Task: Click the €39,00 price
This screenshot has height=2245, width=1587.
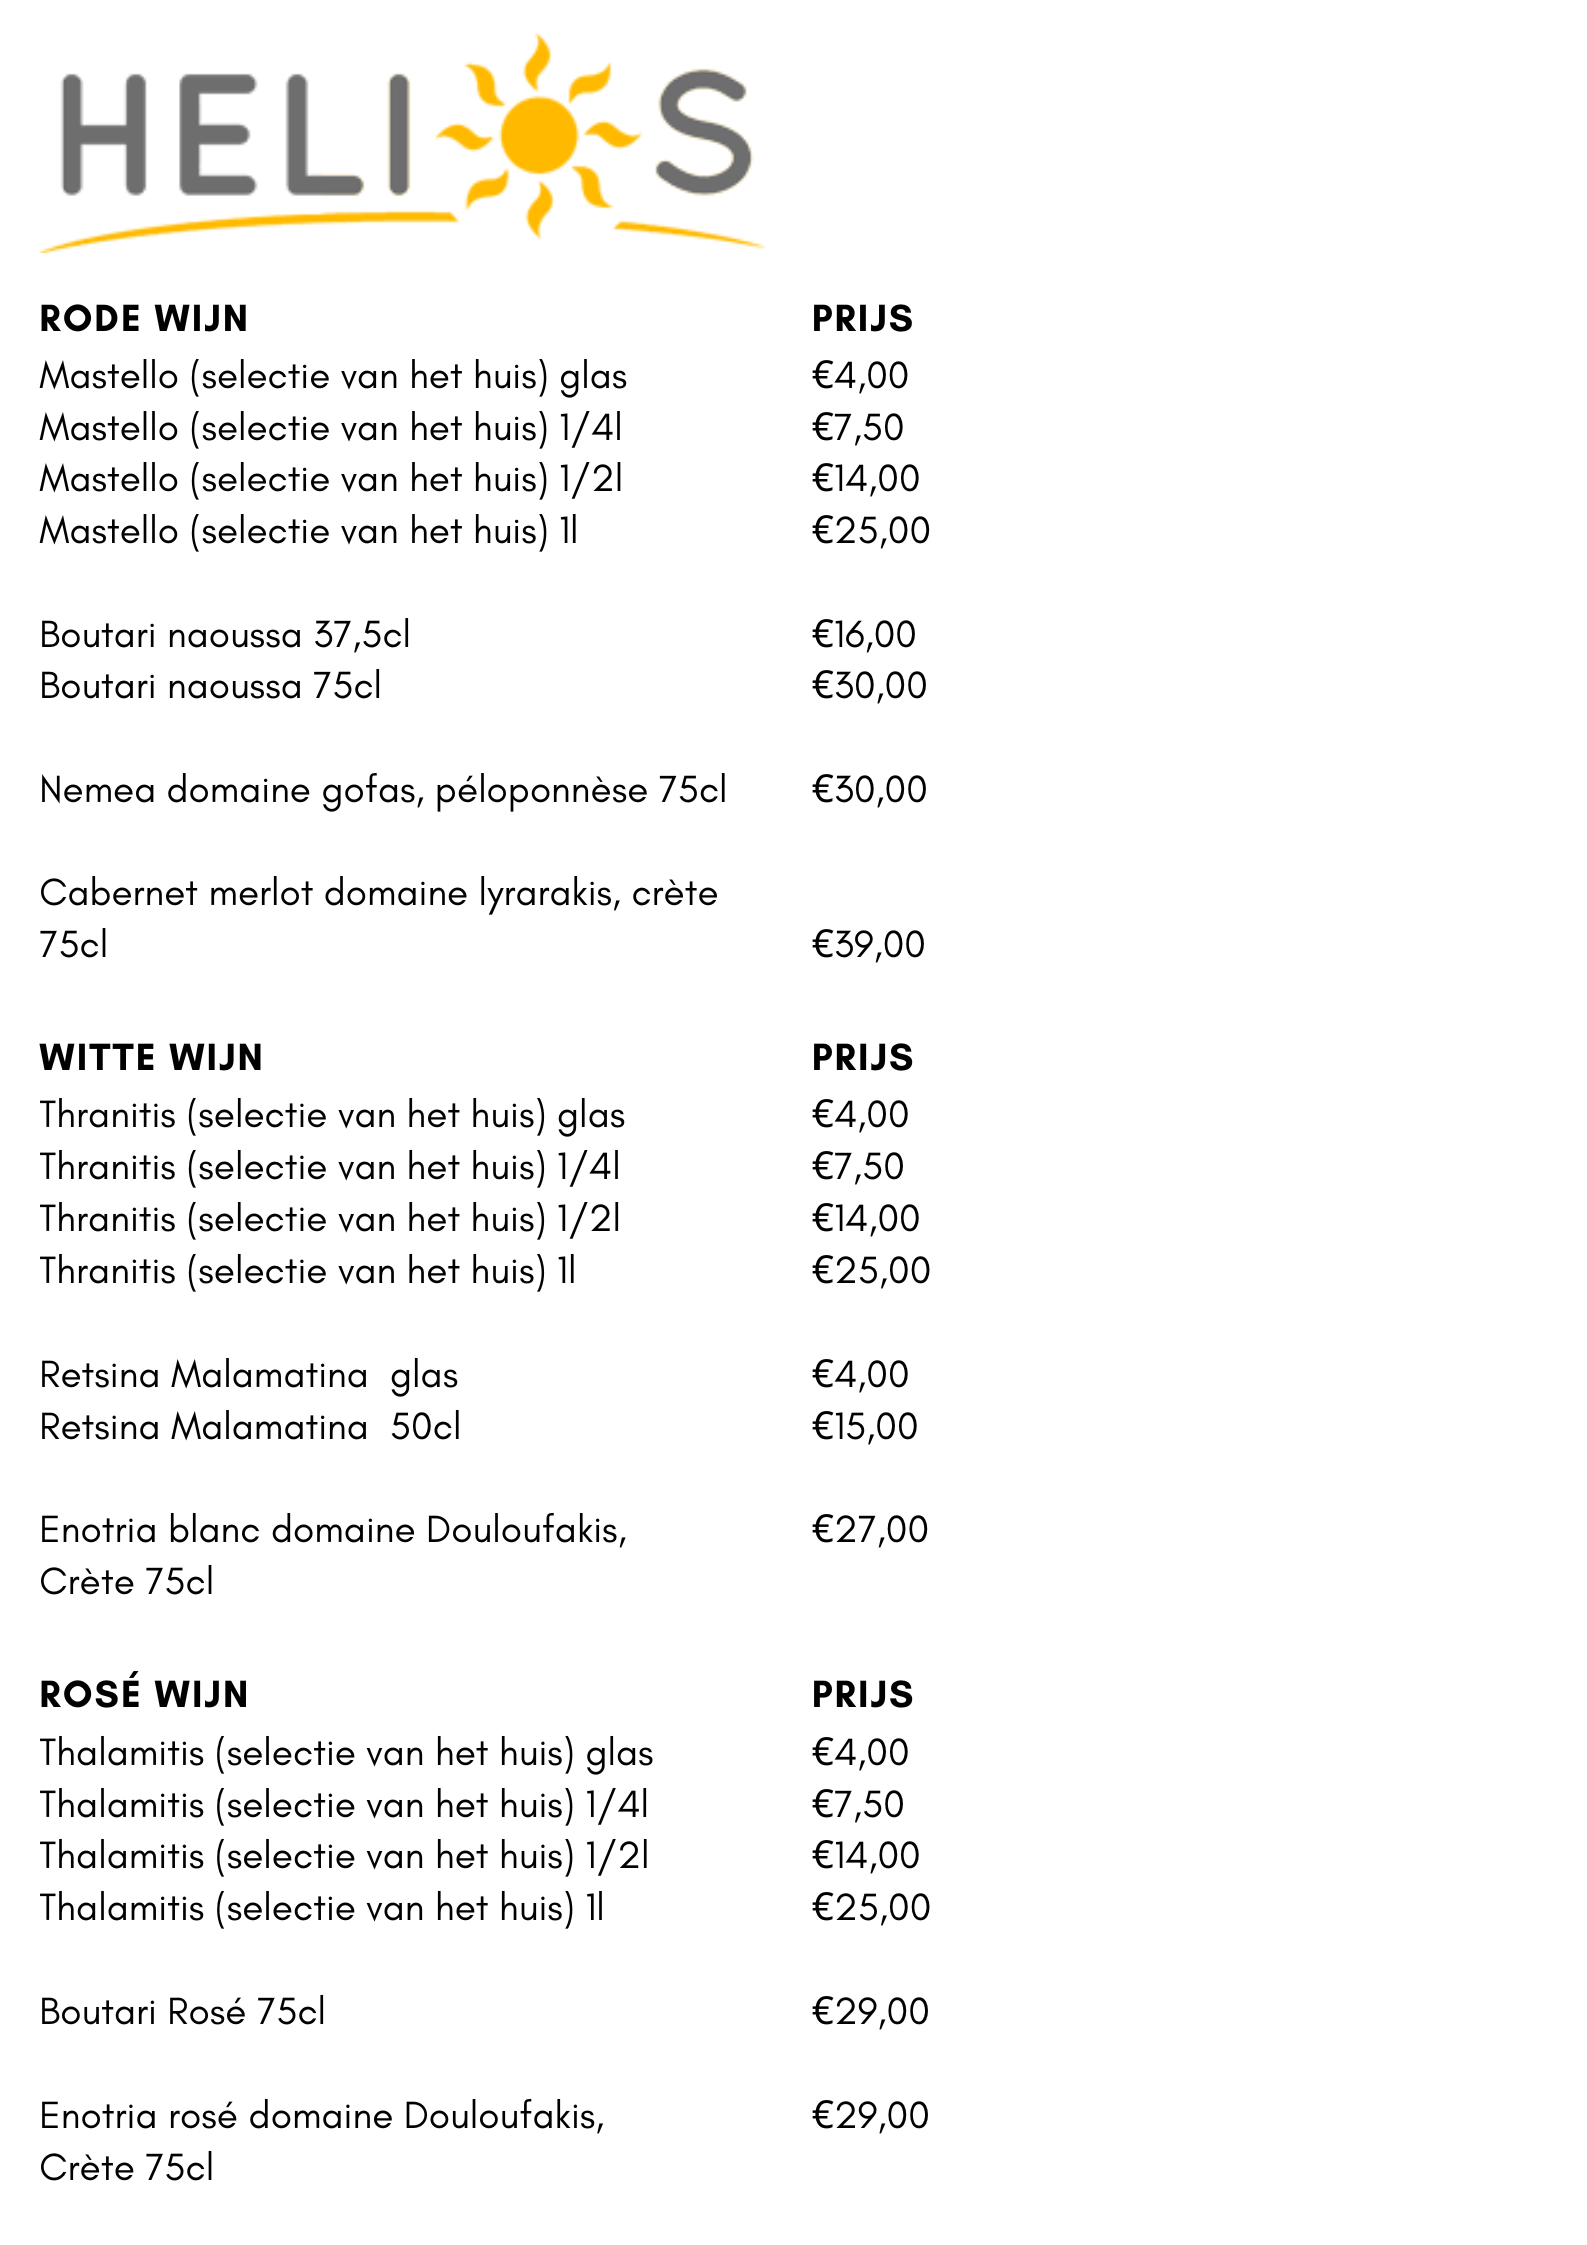Action: tap(868, 945)
